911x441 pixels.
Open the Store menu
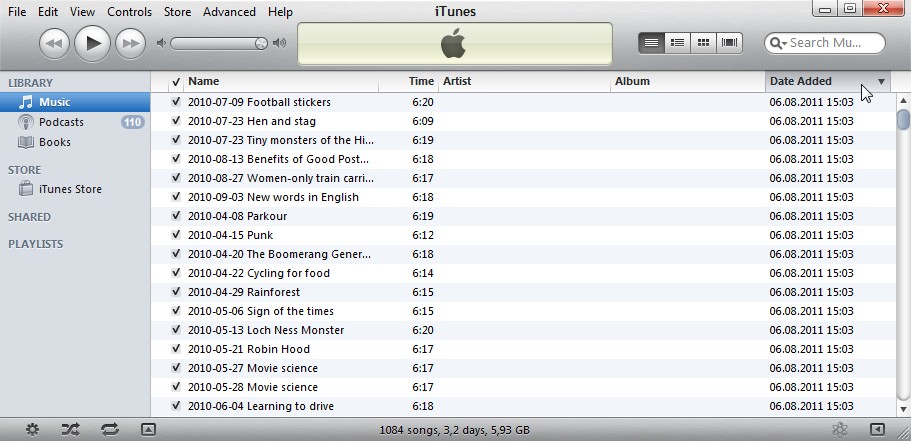pyautogui.click(x=177, y=12)
